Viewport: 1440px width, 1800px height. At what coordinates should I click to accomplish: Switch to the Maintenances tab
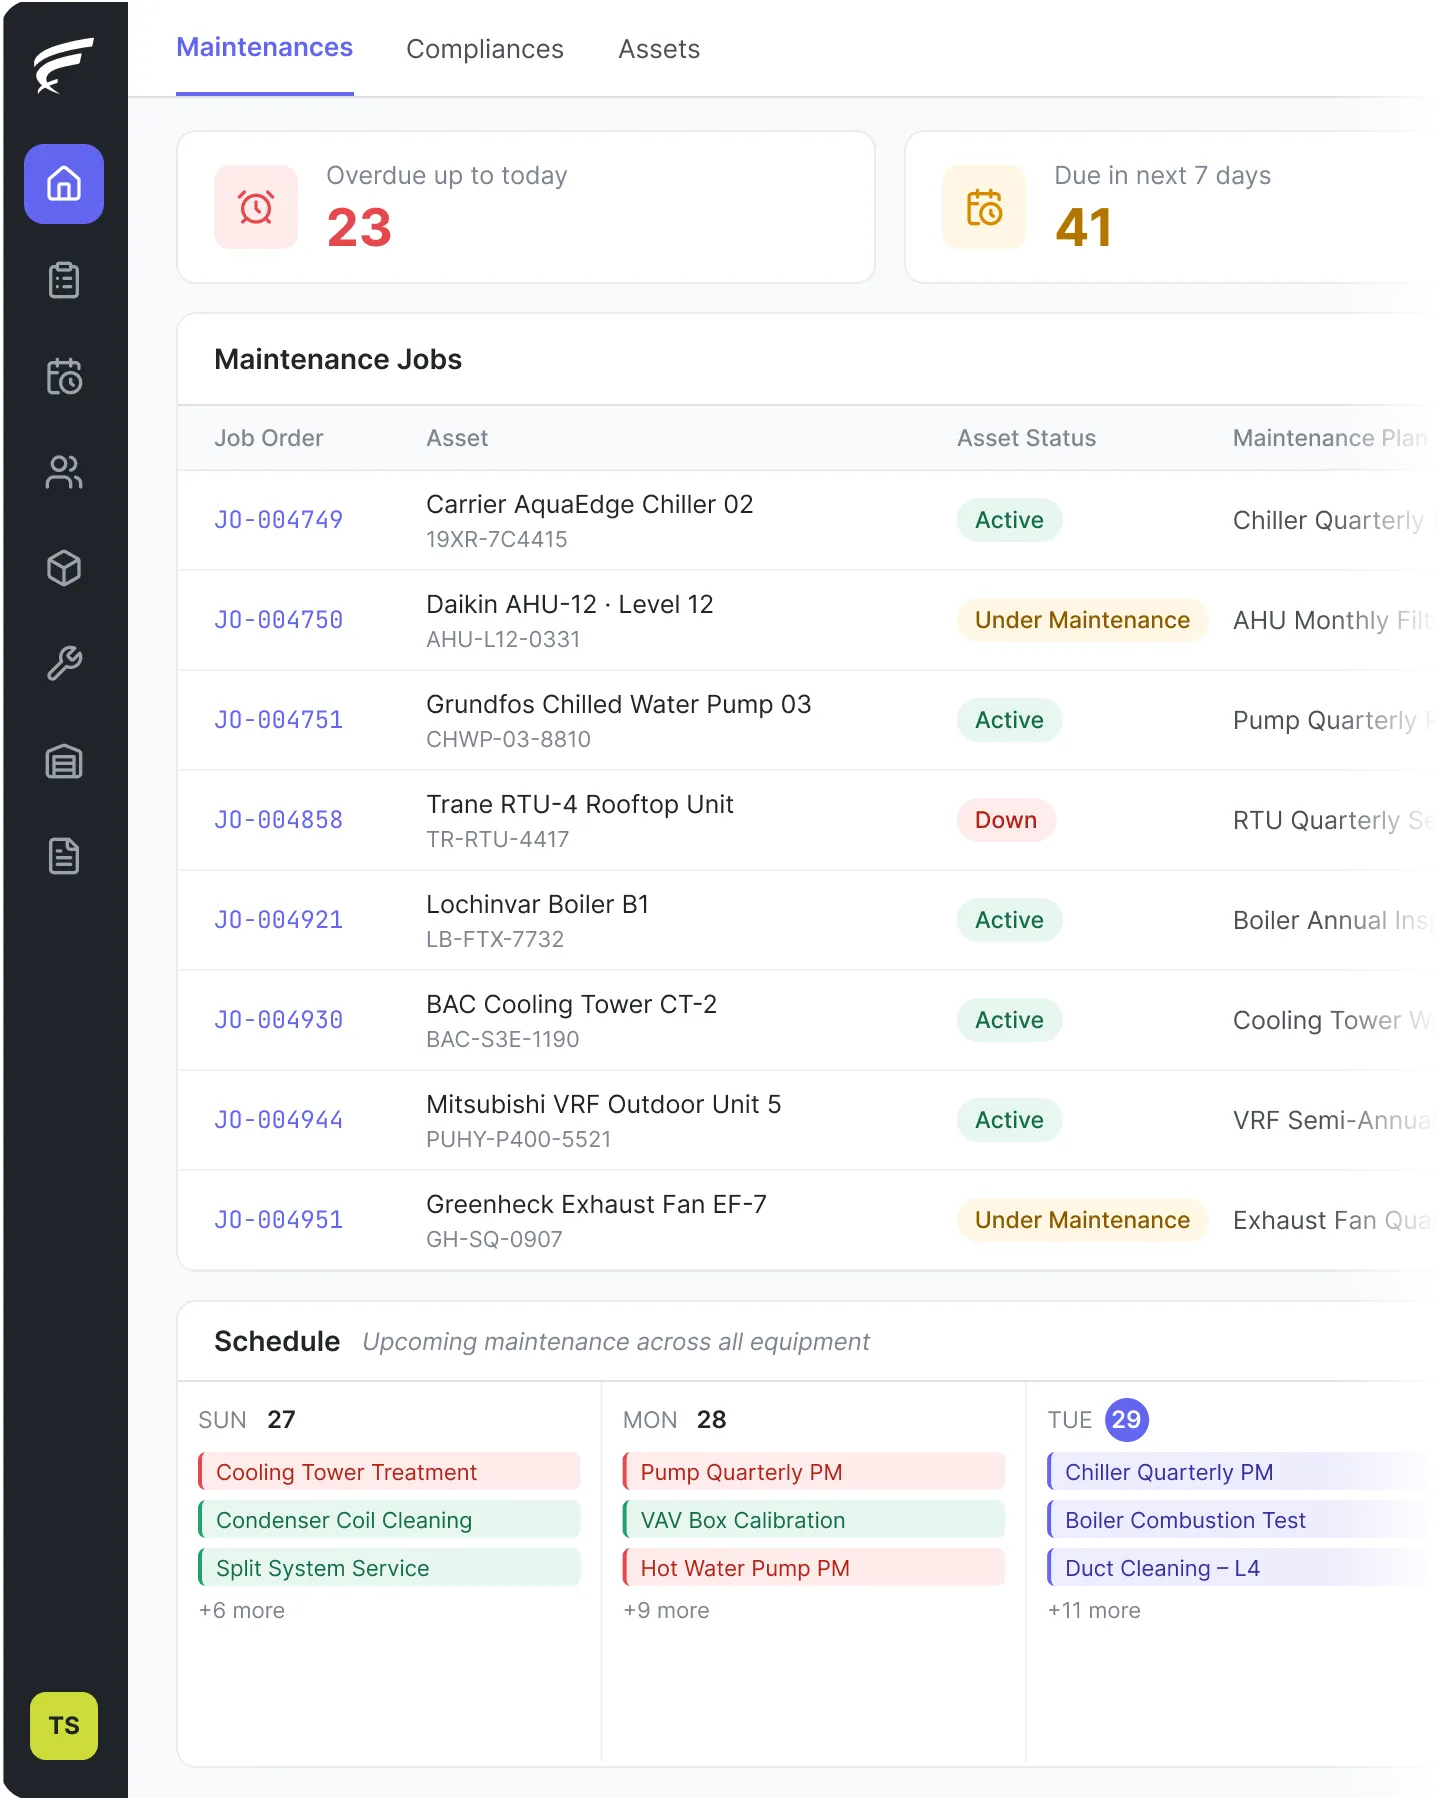265,48
